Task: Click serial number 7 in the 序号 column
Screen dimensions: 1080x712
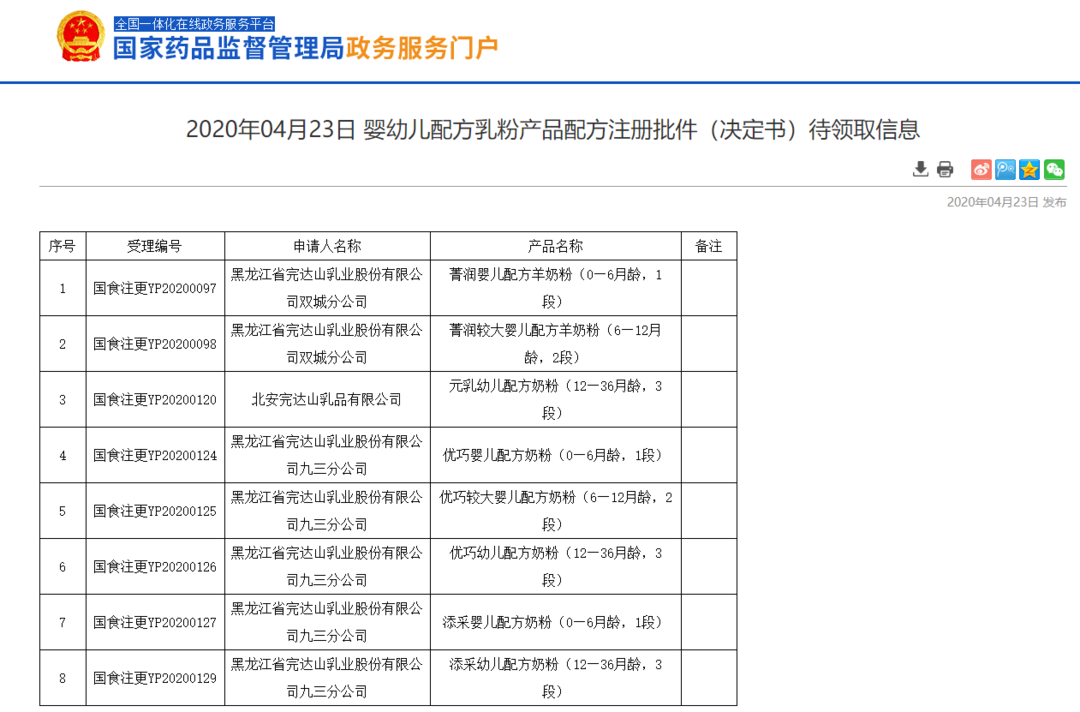Action: pyautogui.click(x=63, y=623)
